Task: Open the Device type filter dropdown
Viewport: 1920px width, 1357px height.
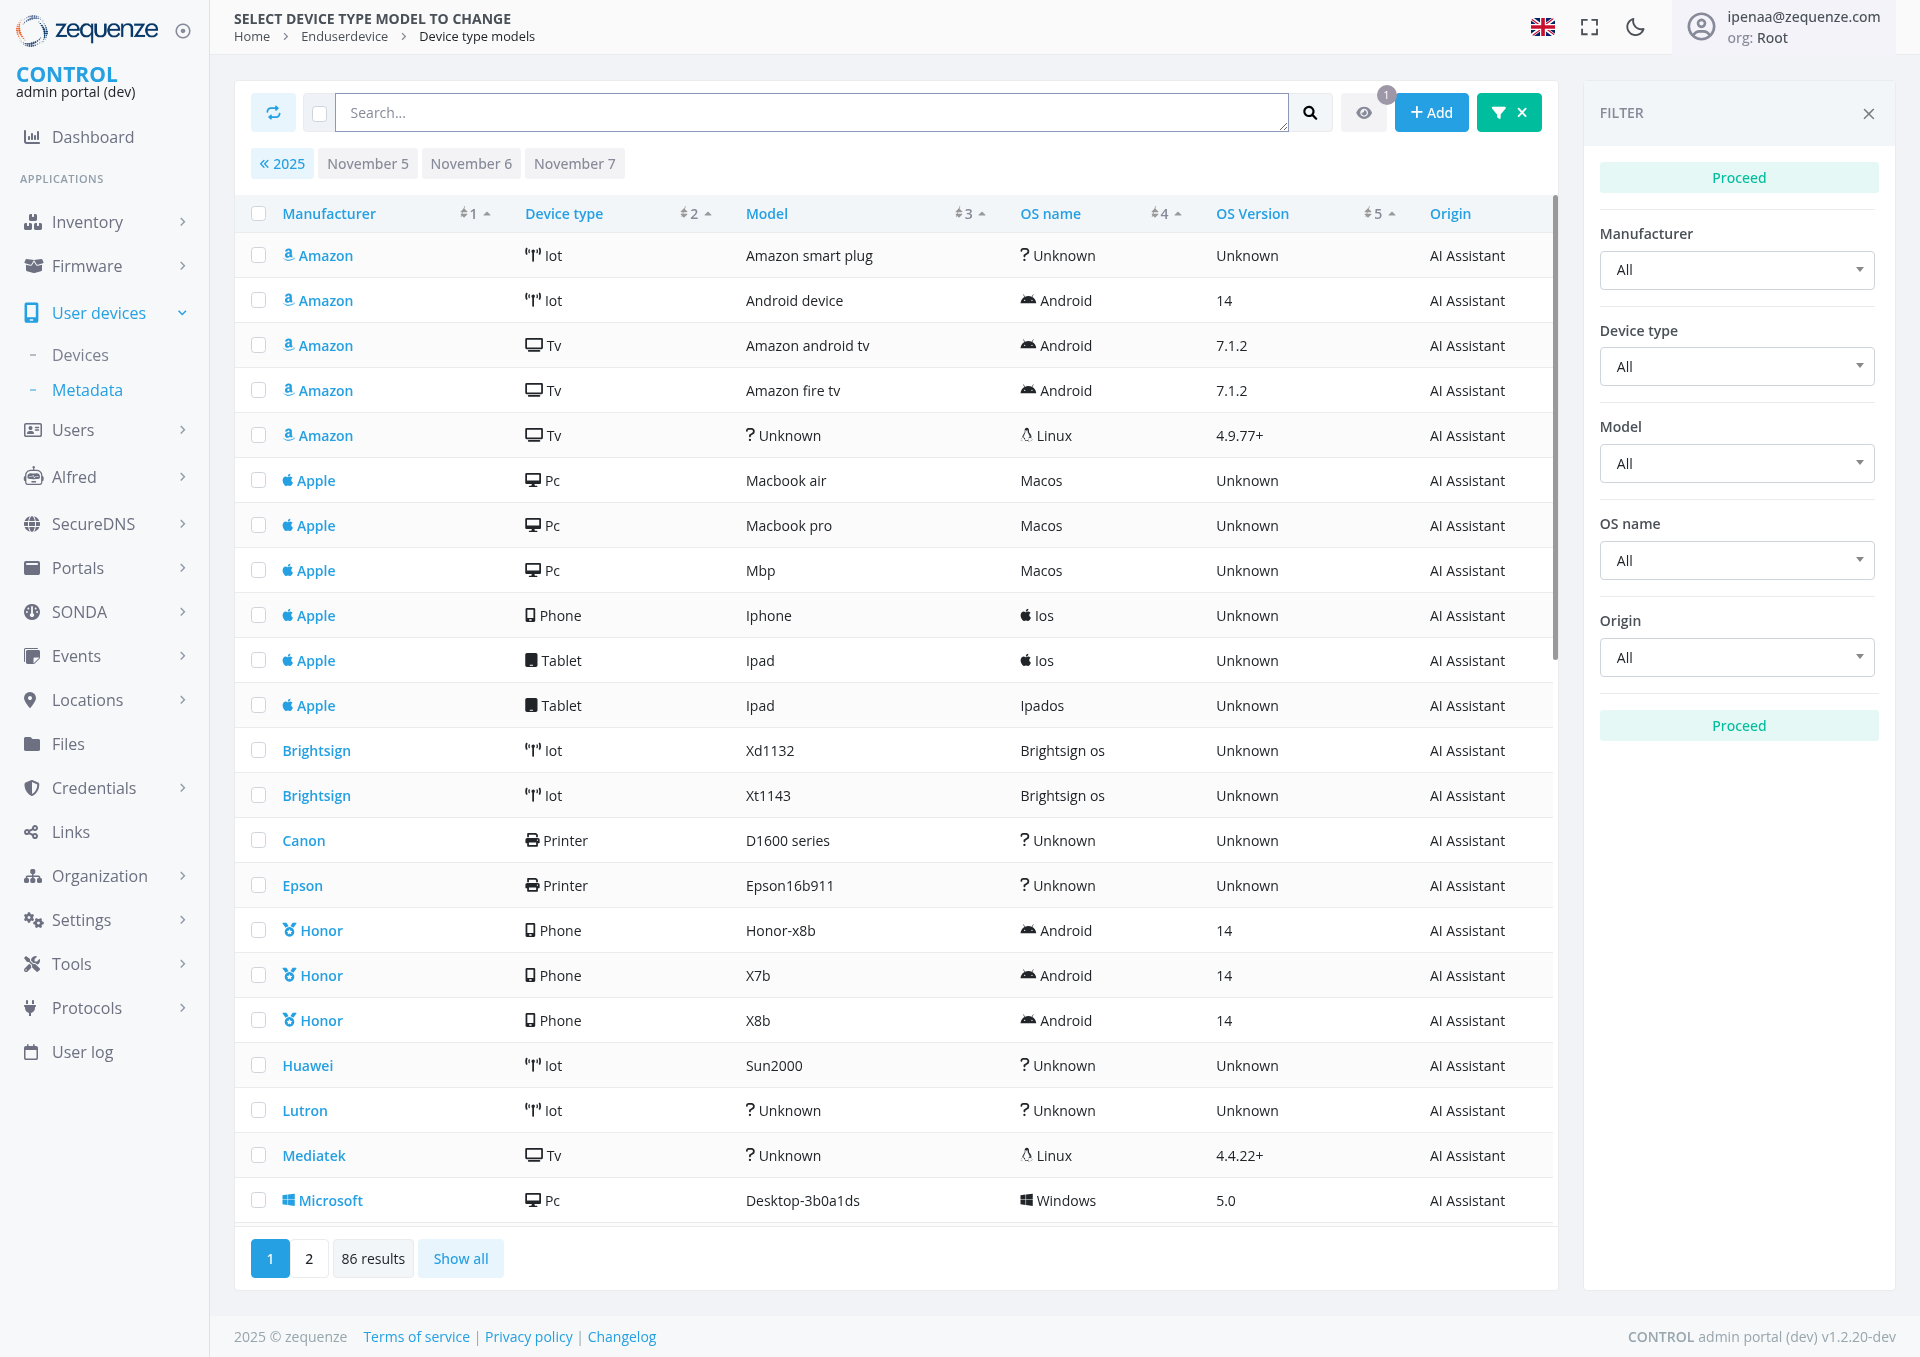Action: pyautogui.click(x=1737, y=367)
